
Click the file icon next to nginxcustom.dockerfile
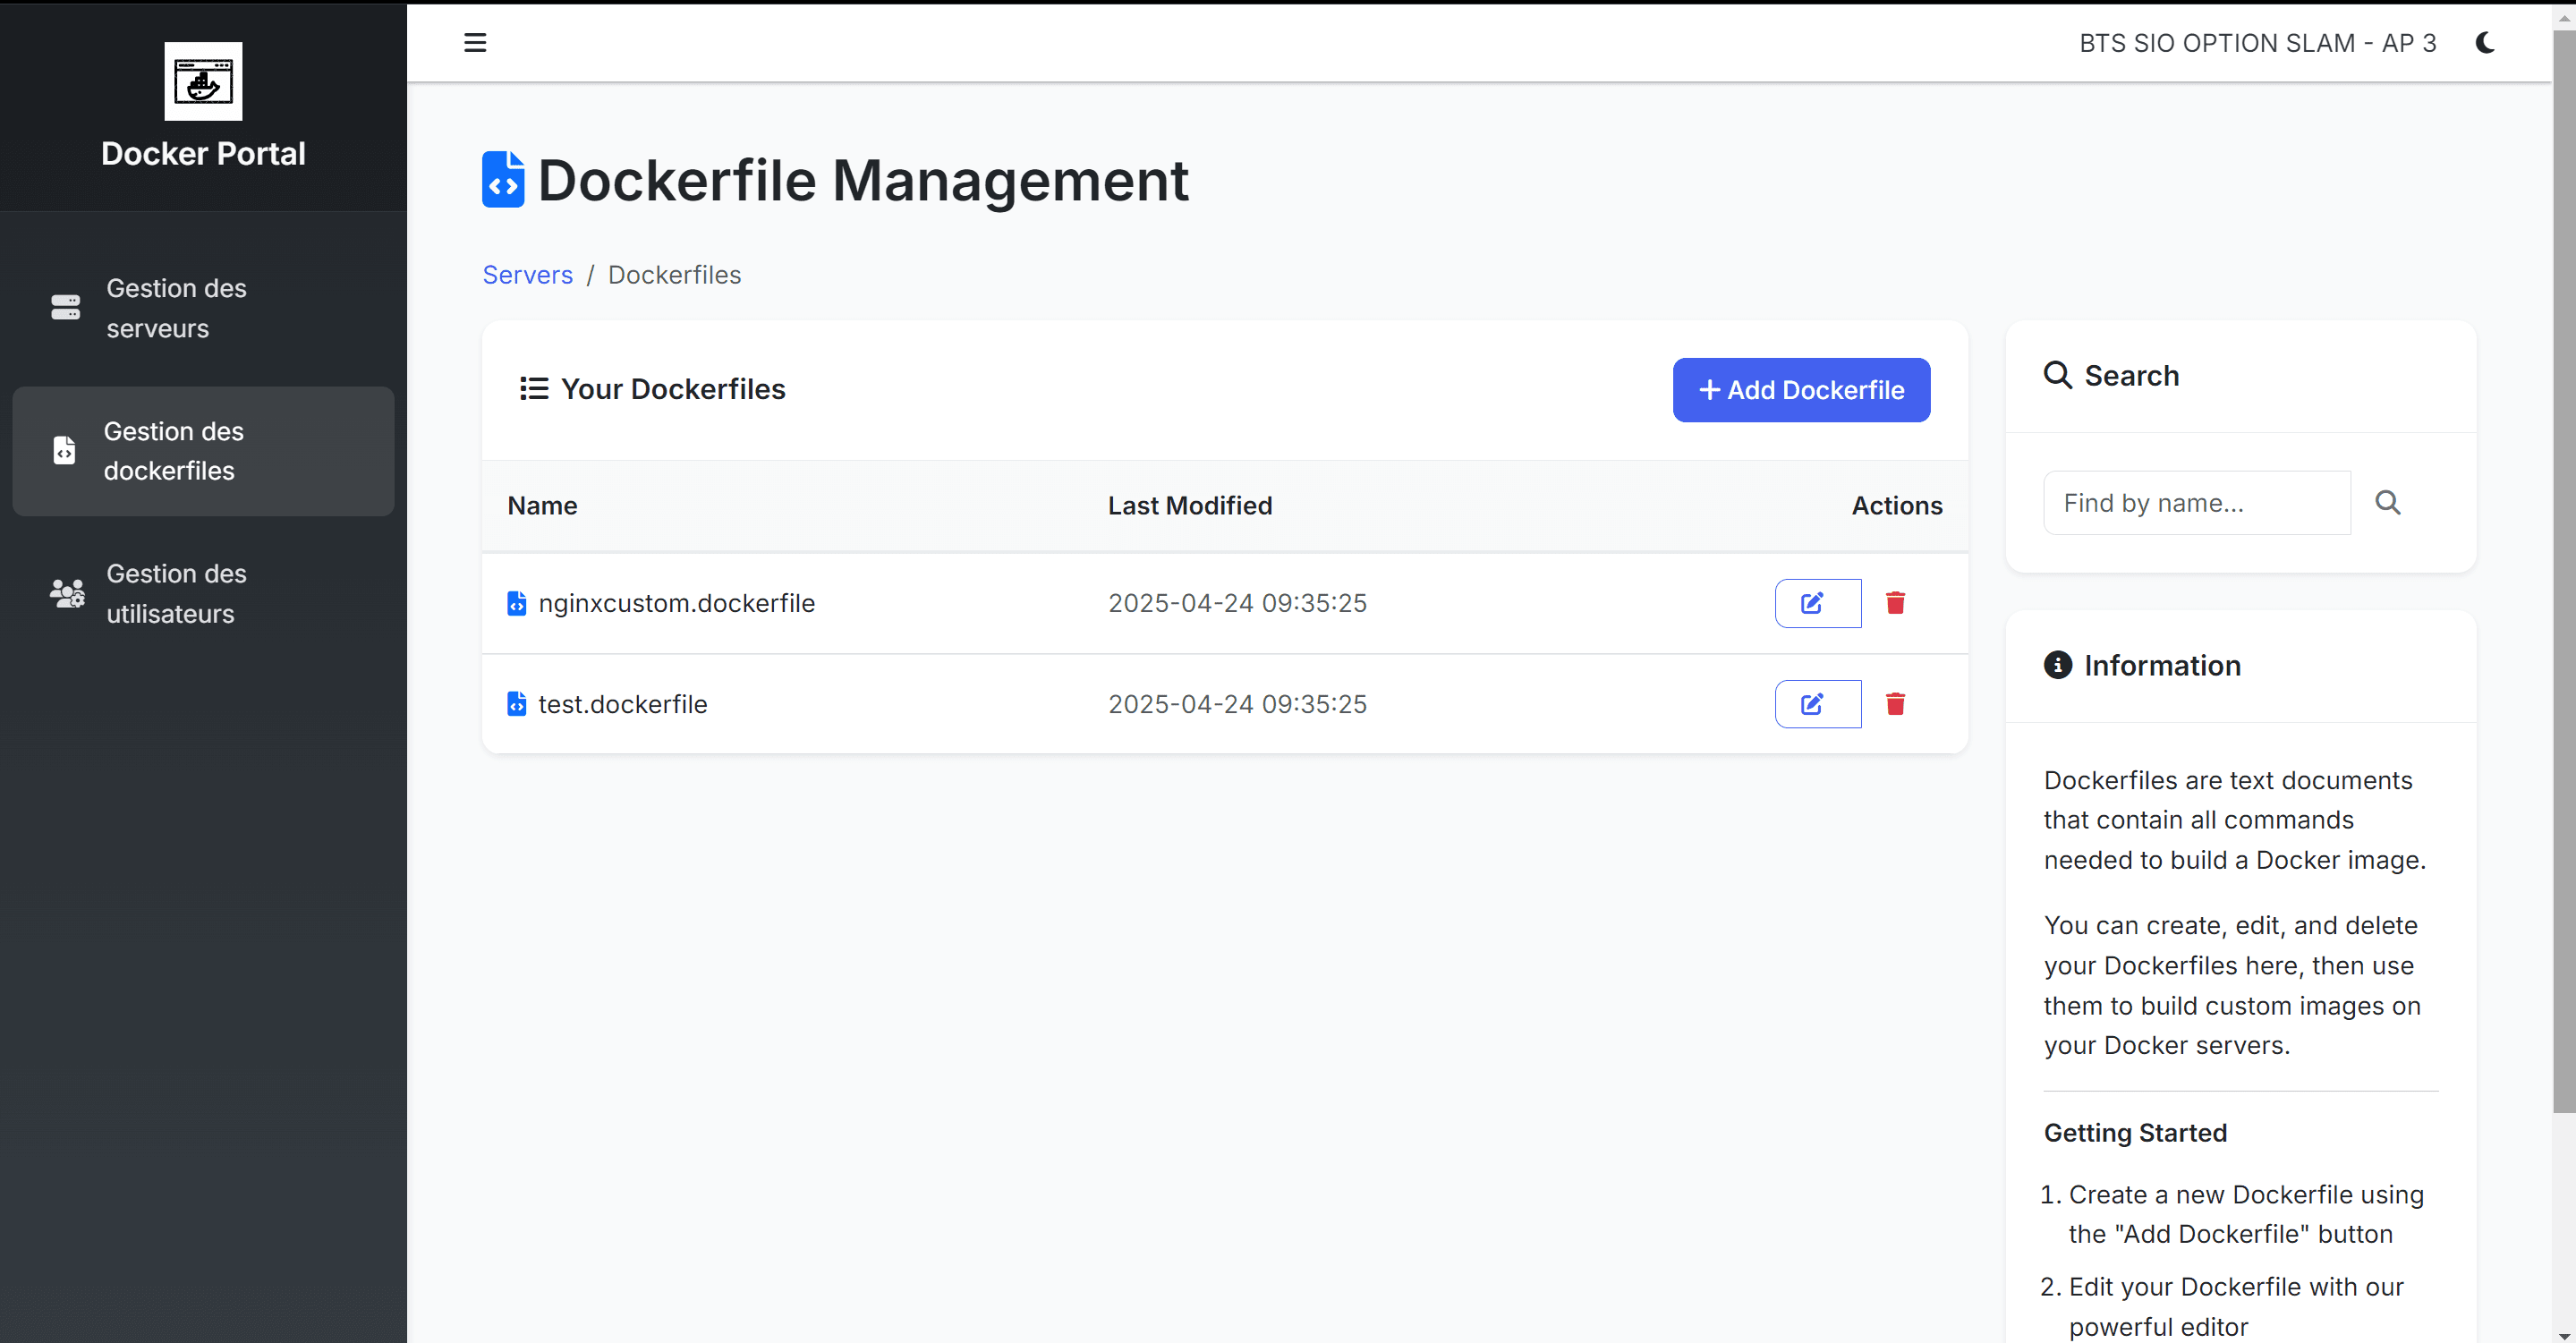click(x=516, y=603)
